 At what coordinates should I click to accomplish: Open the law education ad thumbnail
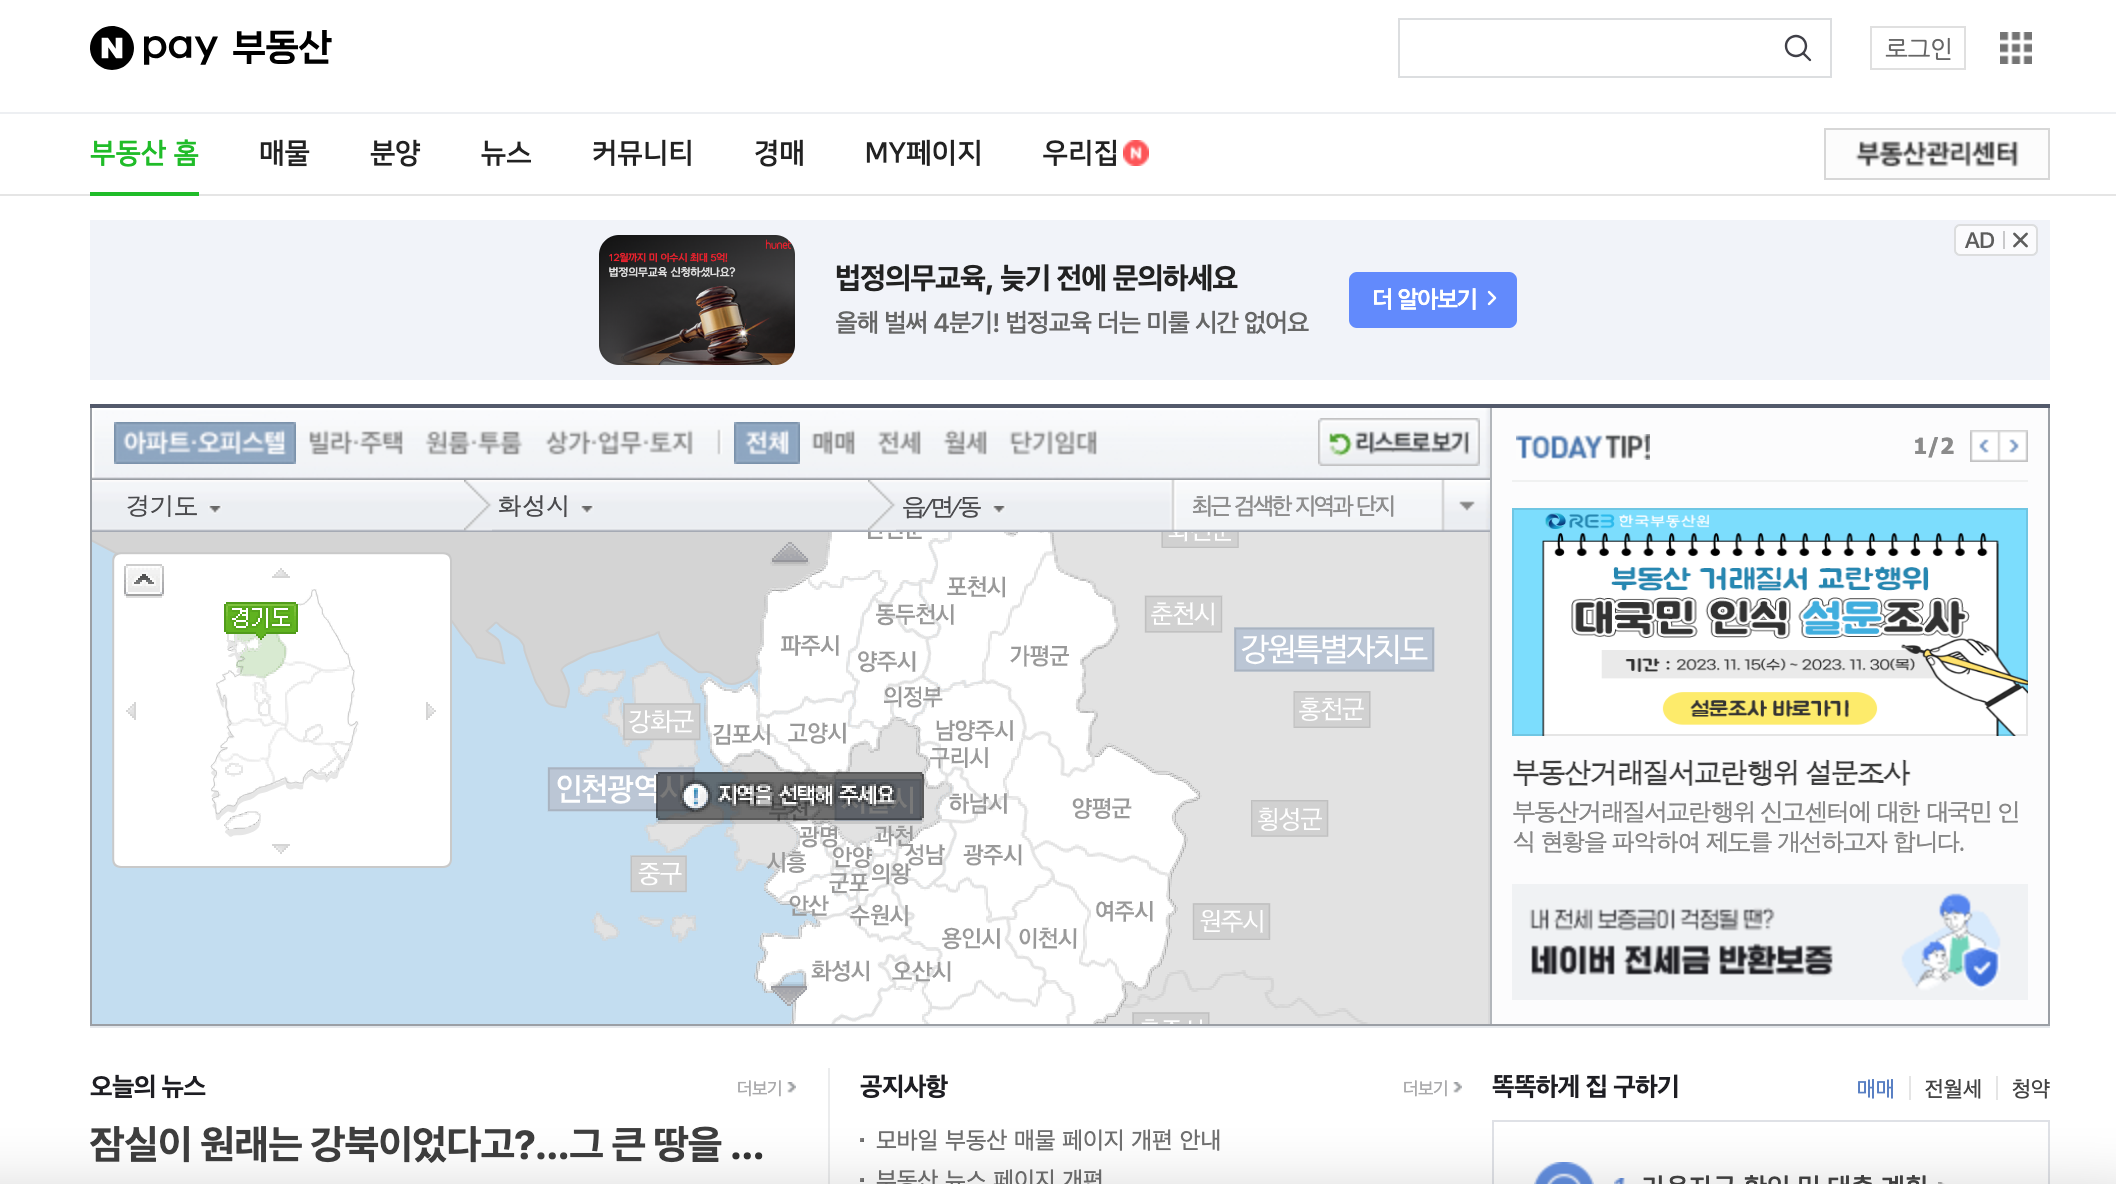click(x=697, y=300)
